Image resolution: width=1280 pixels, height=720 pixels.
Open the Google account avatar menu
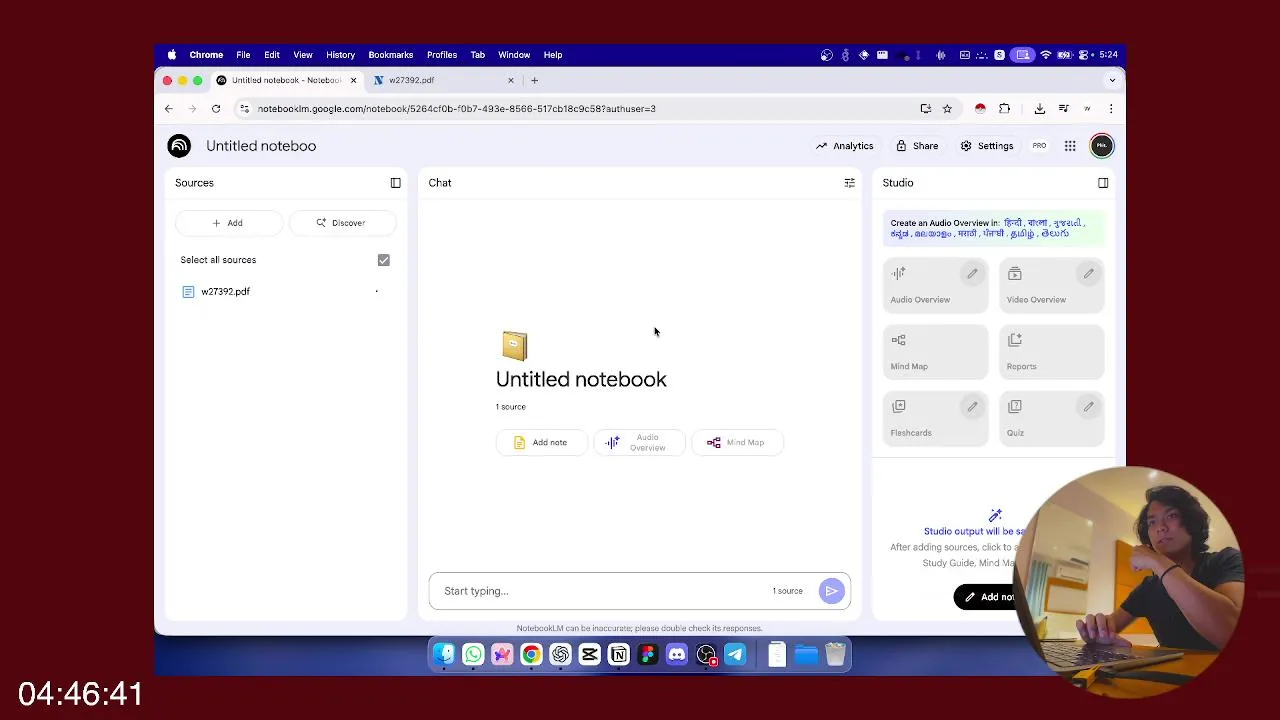click(x=1101, y=146)
